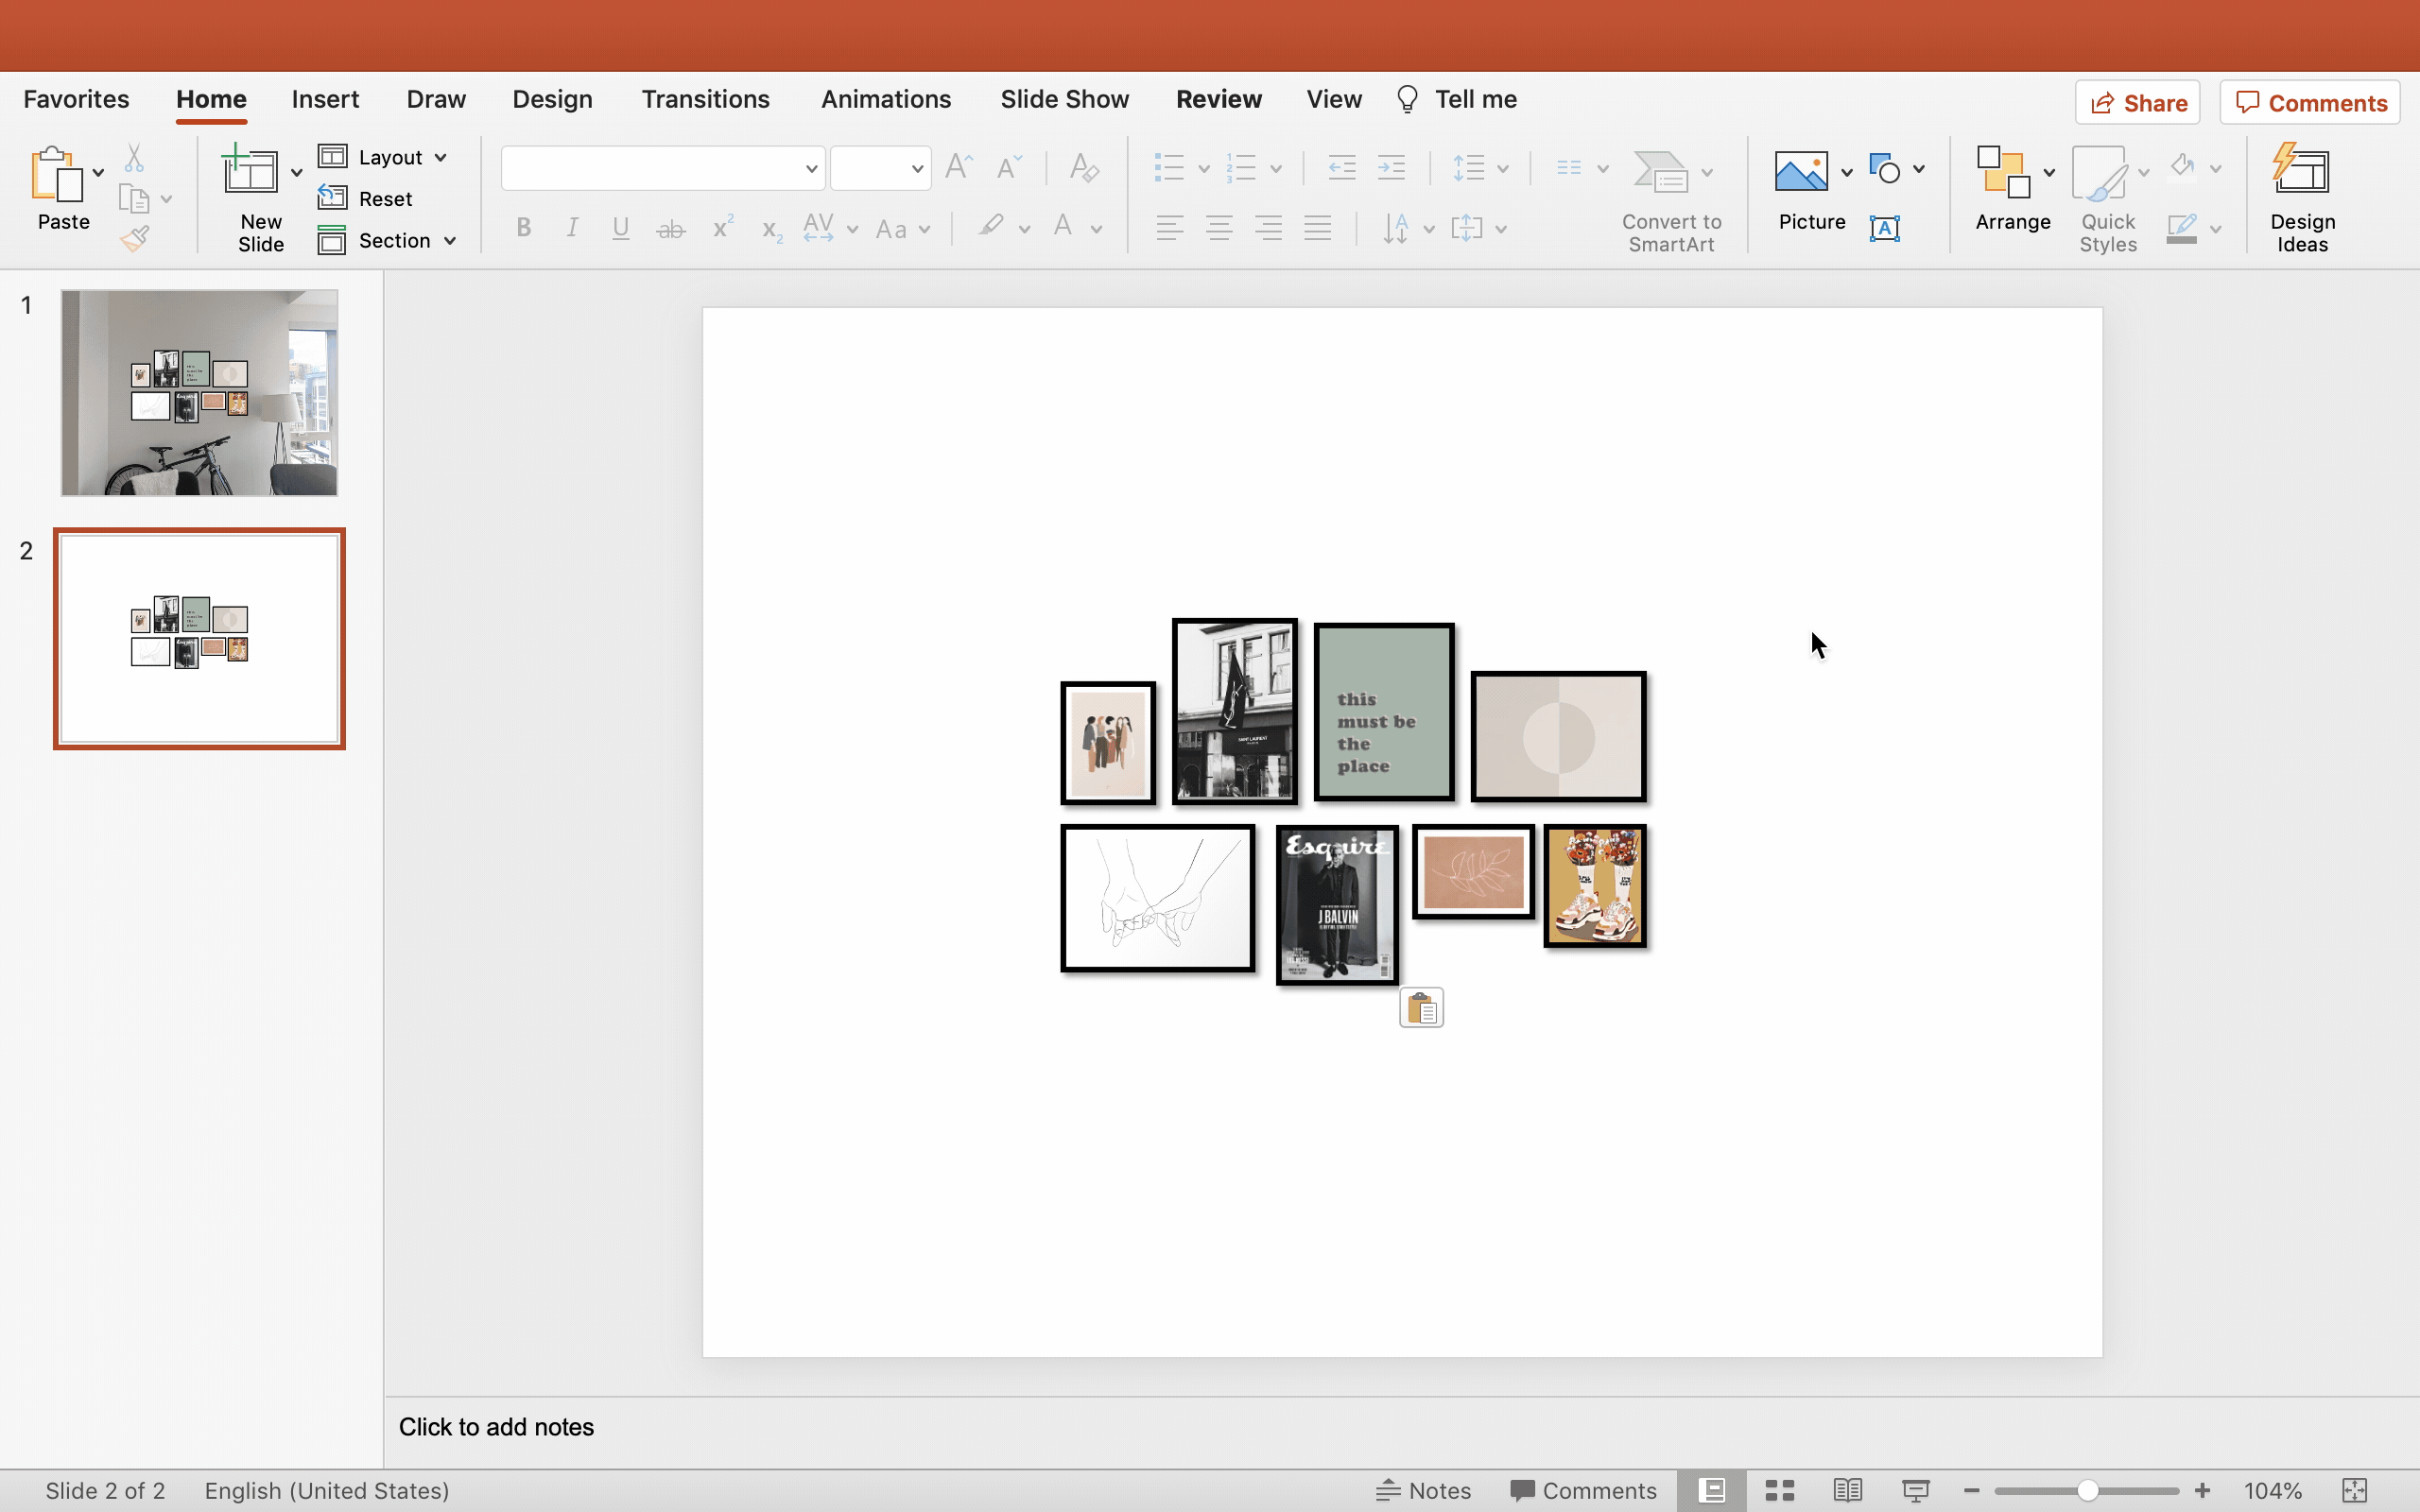Click the Cut scissors icon
Screen dimensions: 2420x1512
pos(134,158)
